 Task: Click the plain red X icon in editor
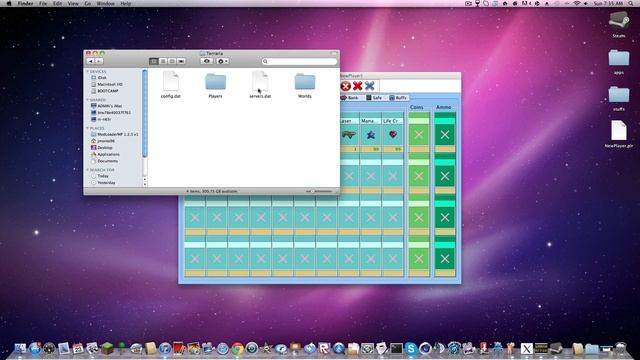tap(358, 86)
